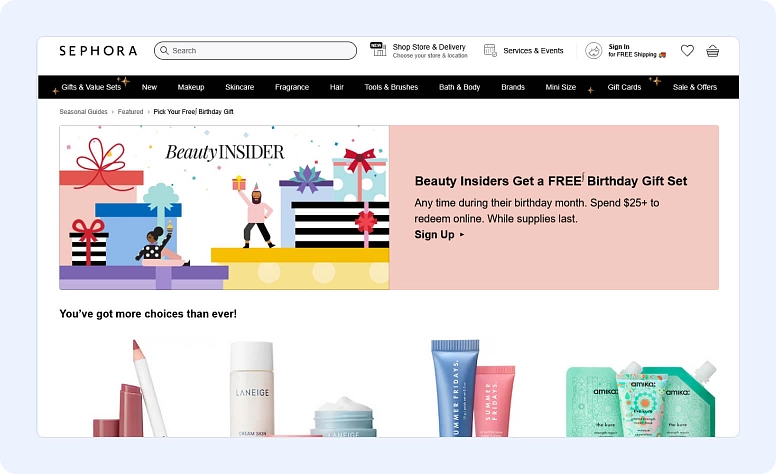Click the Sign In profile avatar icon

tap(594, 51)
